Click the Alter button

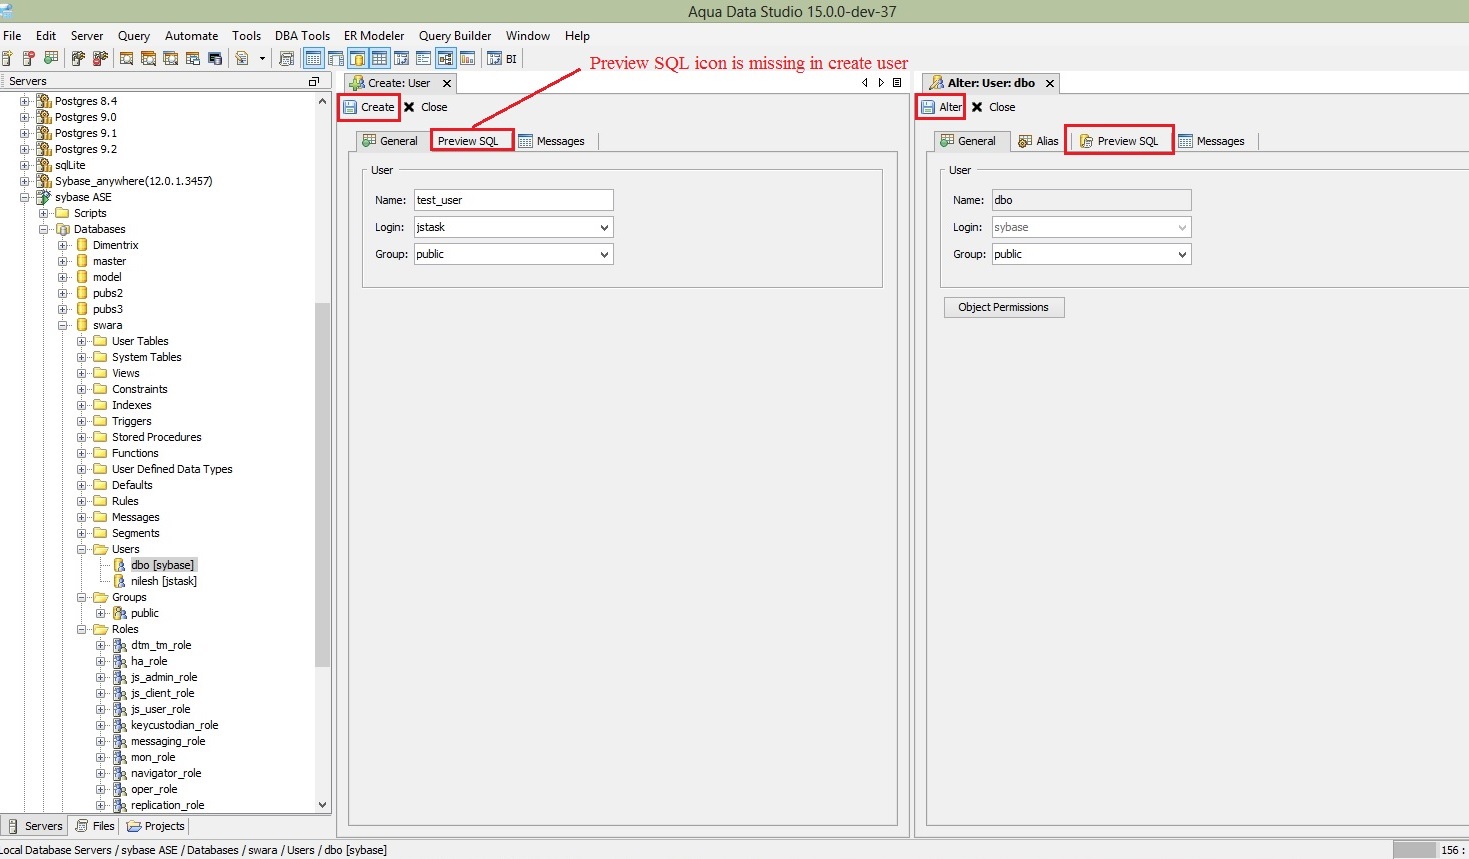pos(941,107)
